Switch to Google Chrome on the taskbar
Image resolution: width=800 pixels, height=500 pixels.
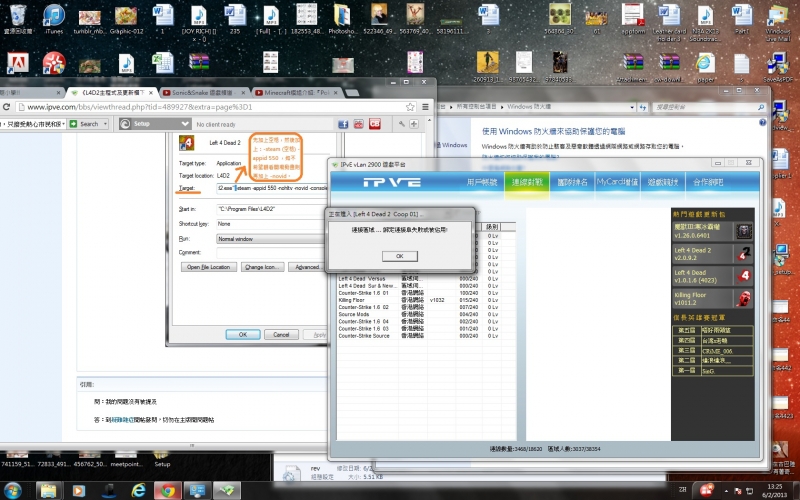pyautogui.click(x=168, y=490)
